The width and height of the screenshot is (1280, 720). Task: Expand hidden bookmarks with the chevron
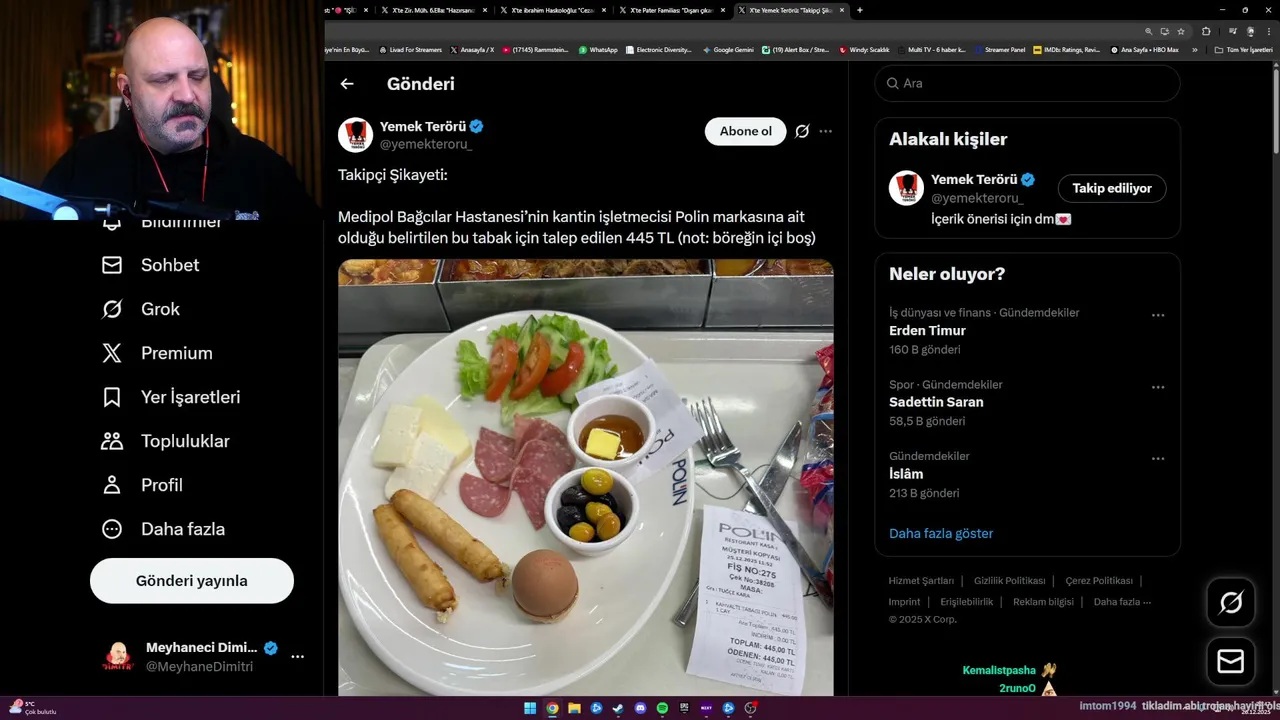(1195, 50)
